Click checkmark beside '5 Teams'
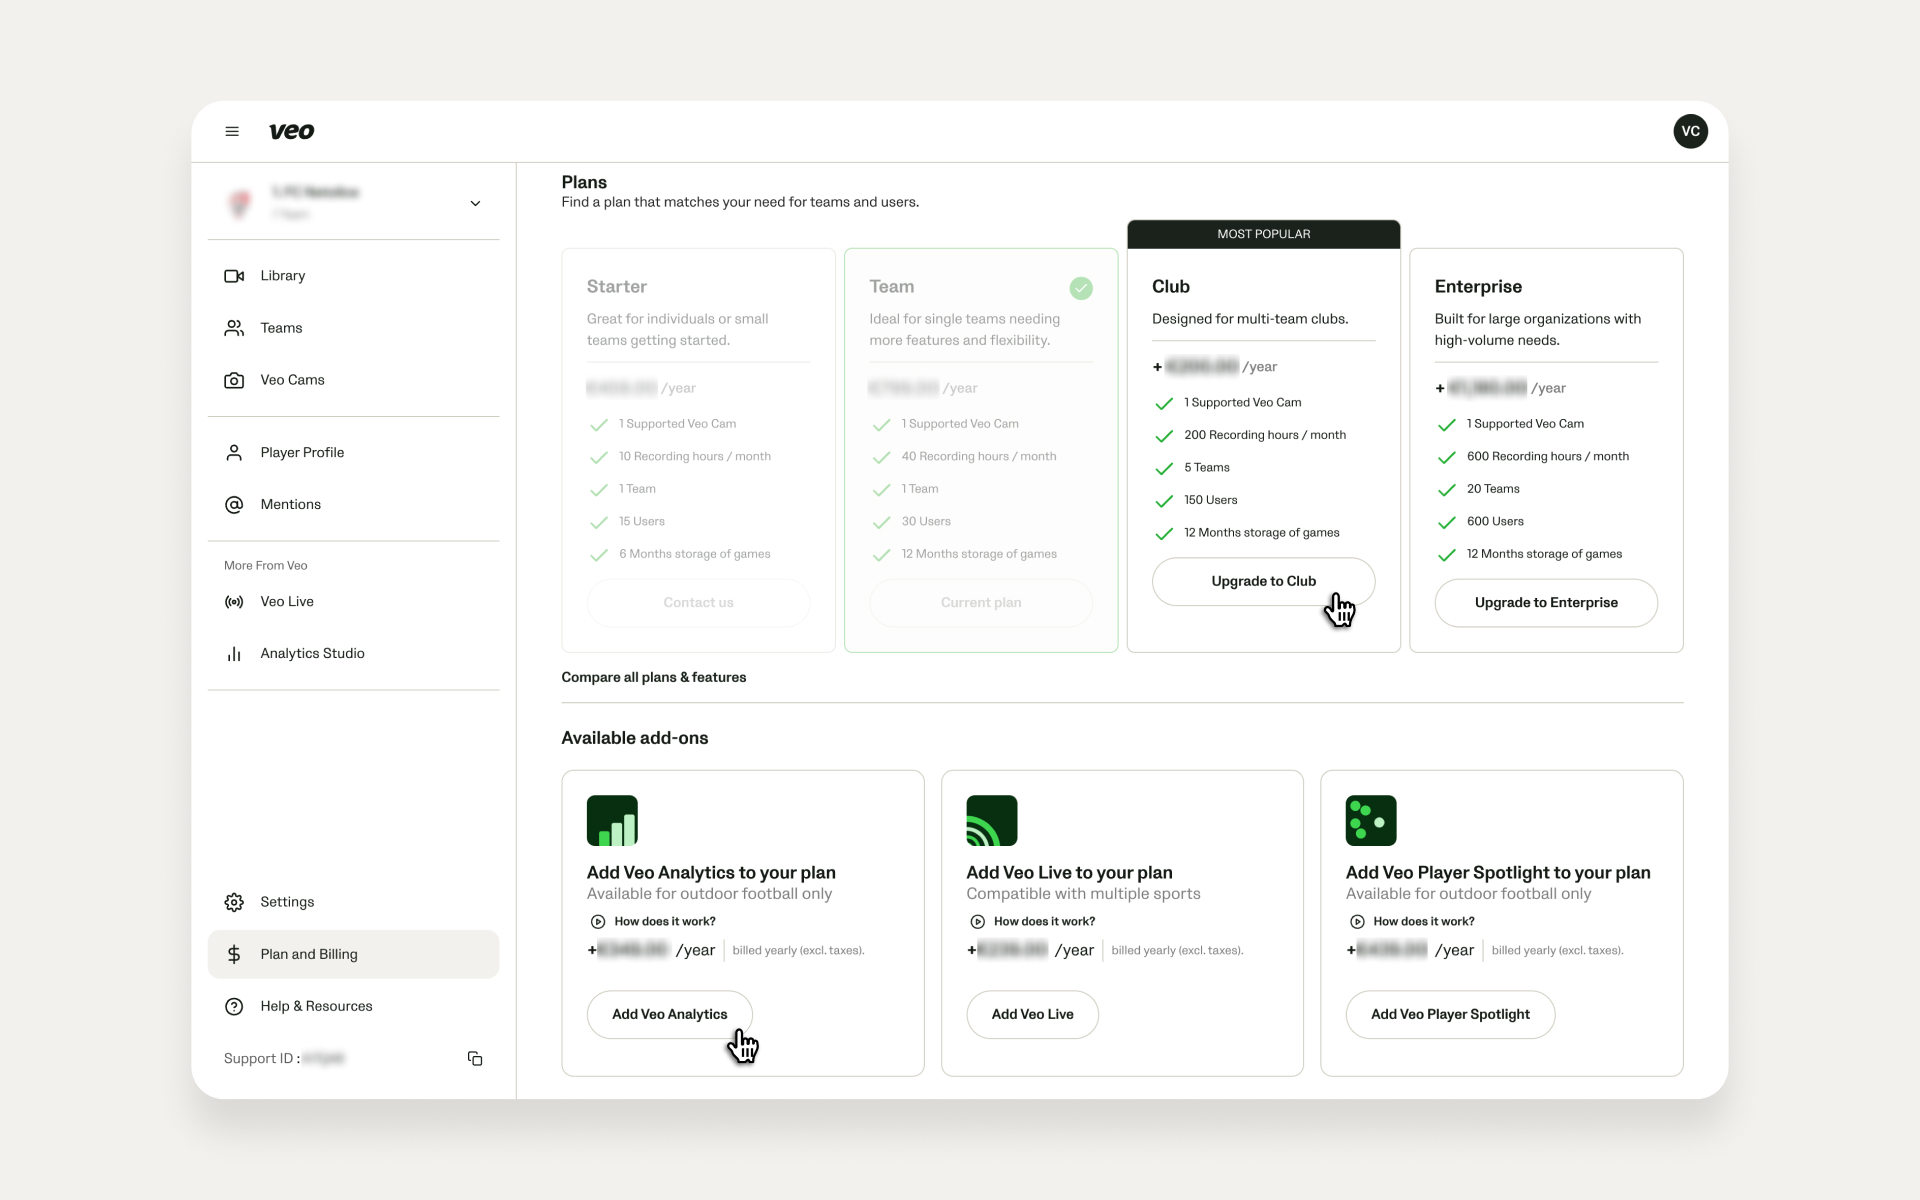 click(1164, 469)
